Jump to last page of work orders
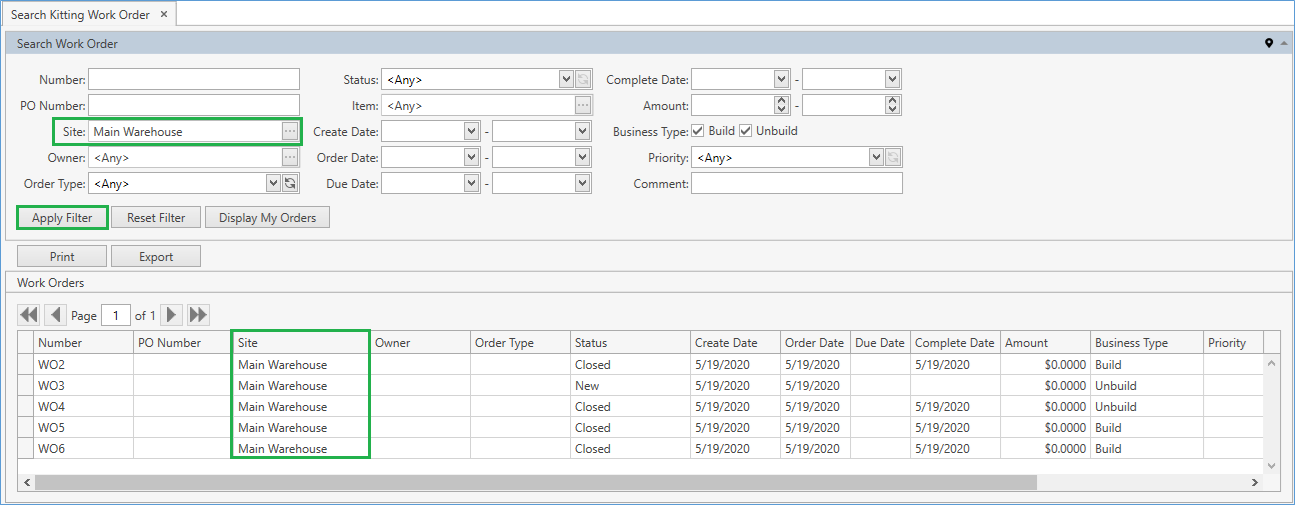 click(199, 315)
